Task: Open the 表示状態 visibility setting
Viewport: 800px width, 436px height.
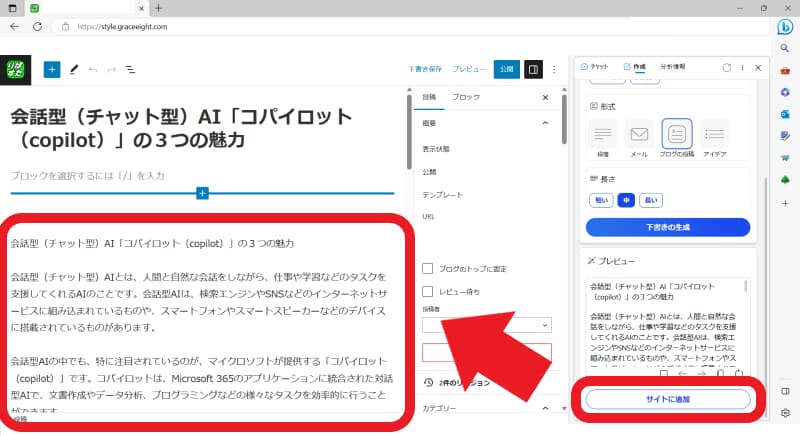Action: click(x=436, y=149)
